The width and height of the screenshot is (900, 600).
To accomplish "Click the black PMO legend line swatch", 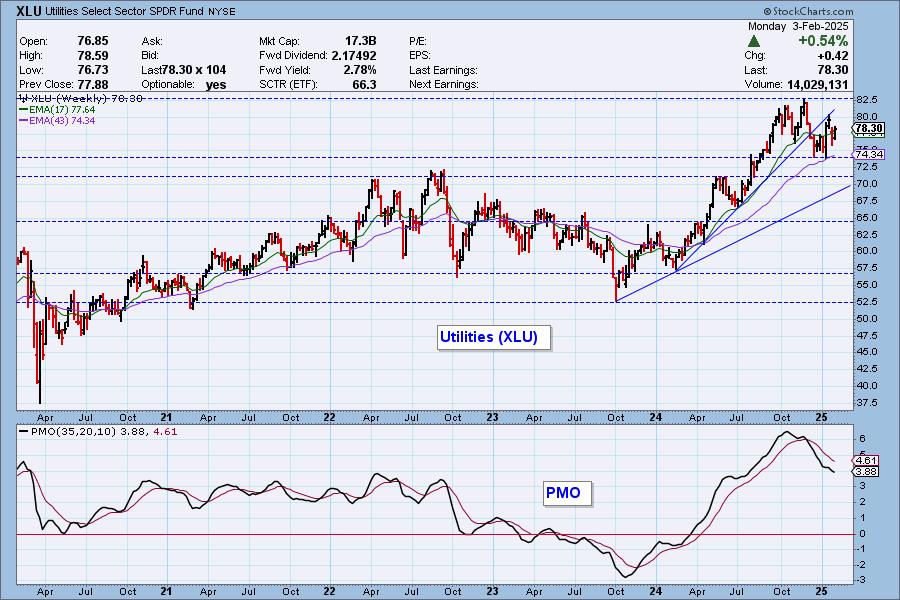I will [x=24, y=431].
